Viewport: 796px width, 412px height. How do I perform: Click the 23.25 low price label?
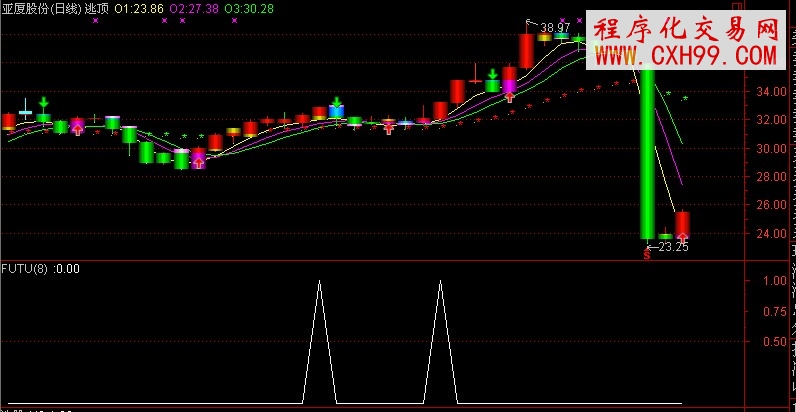click(x=671, y=246)
